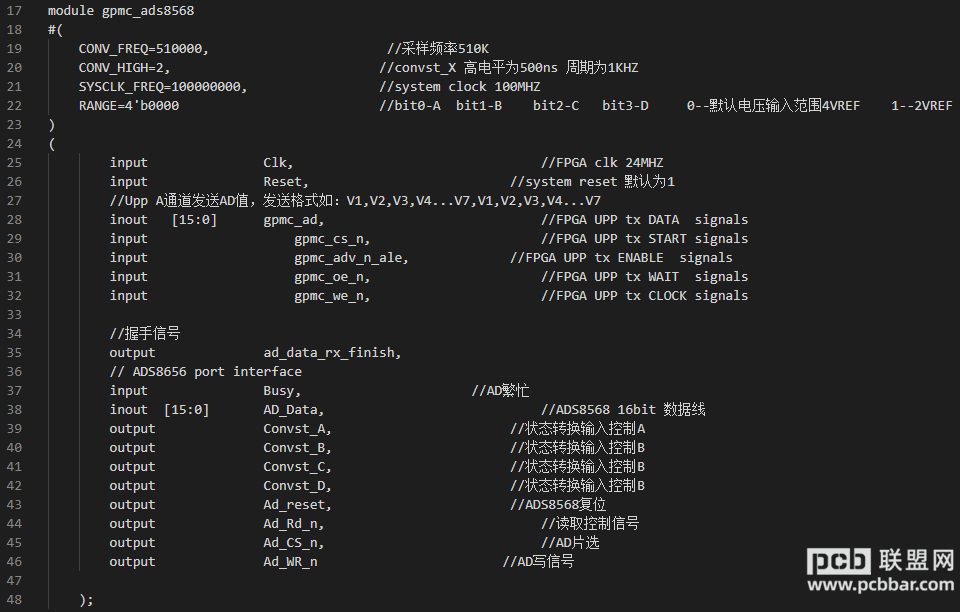
Task: Open the www.pcbbar.com watermark link
Action: click(x=880, y=584)
